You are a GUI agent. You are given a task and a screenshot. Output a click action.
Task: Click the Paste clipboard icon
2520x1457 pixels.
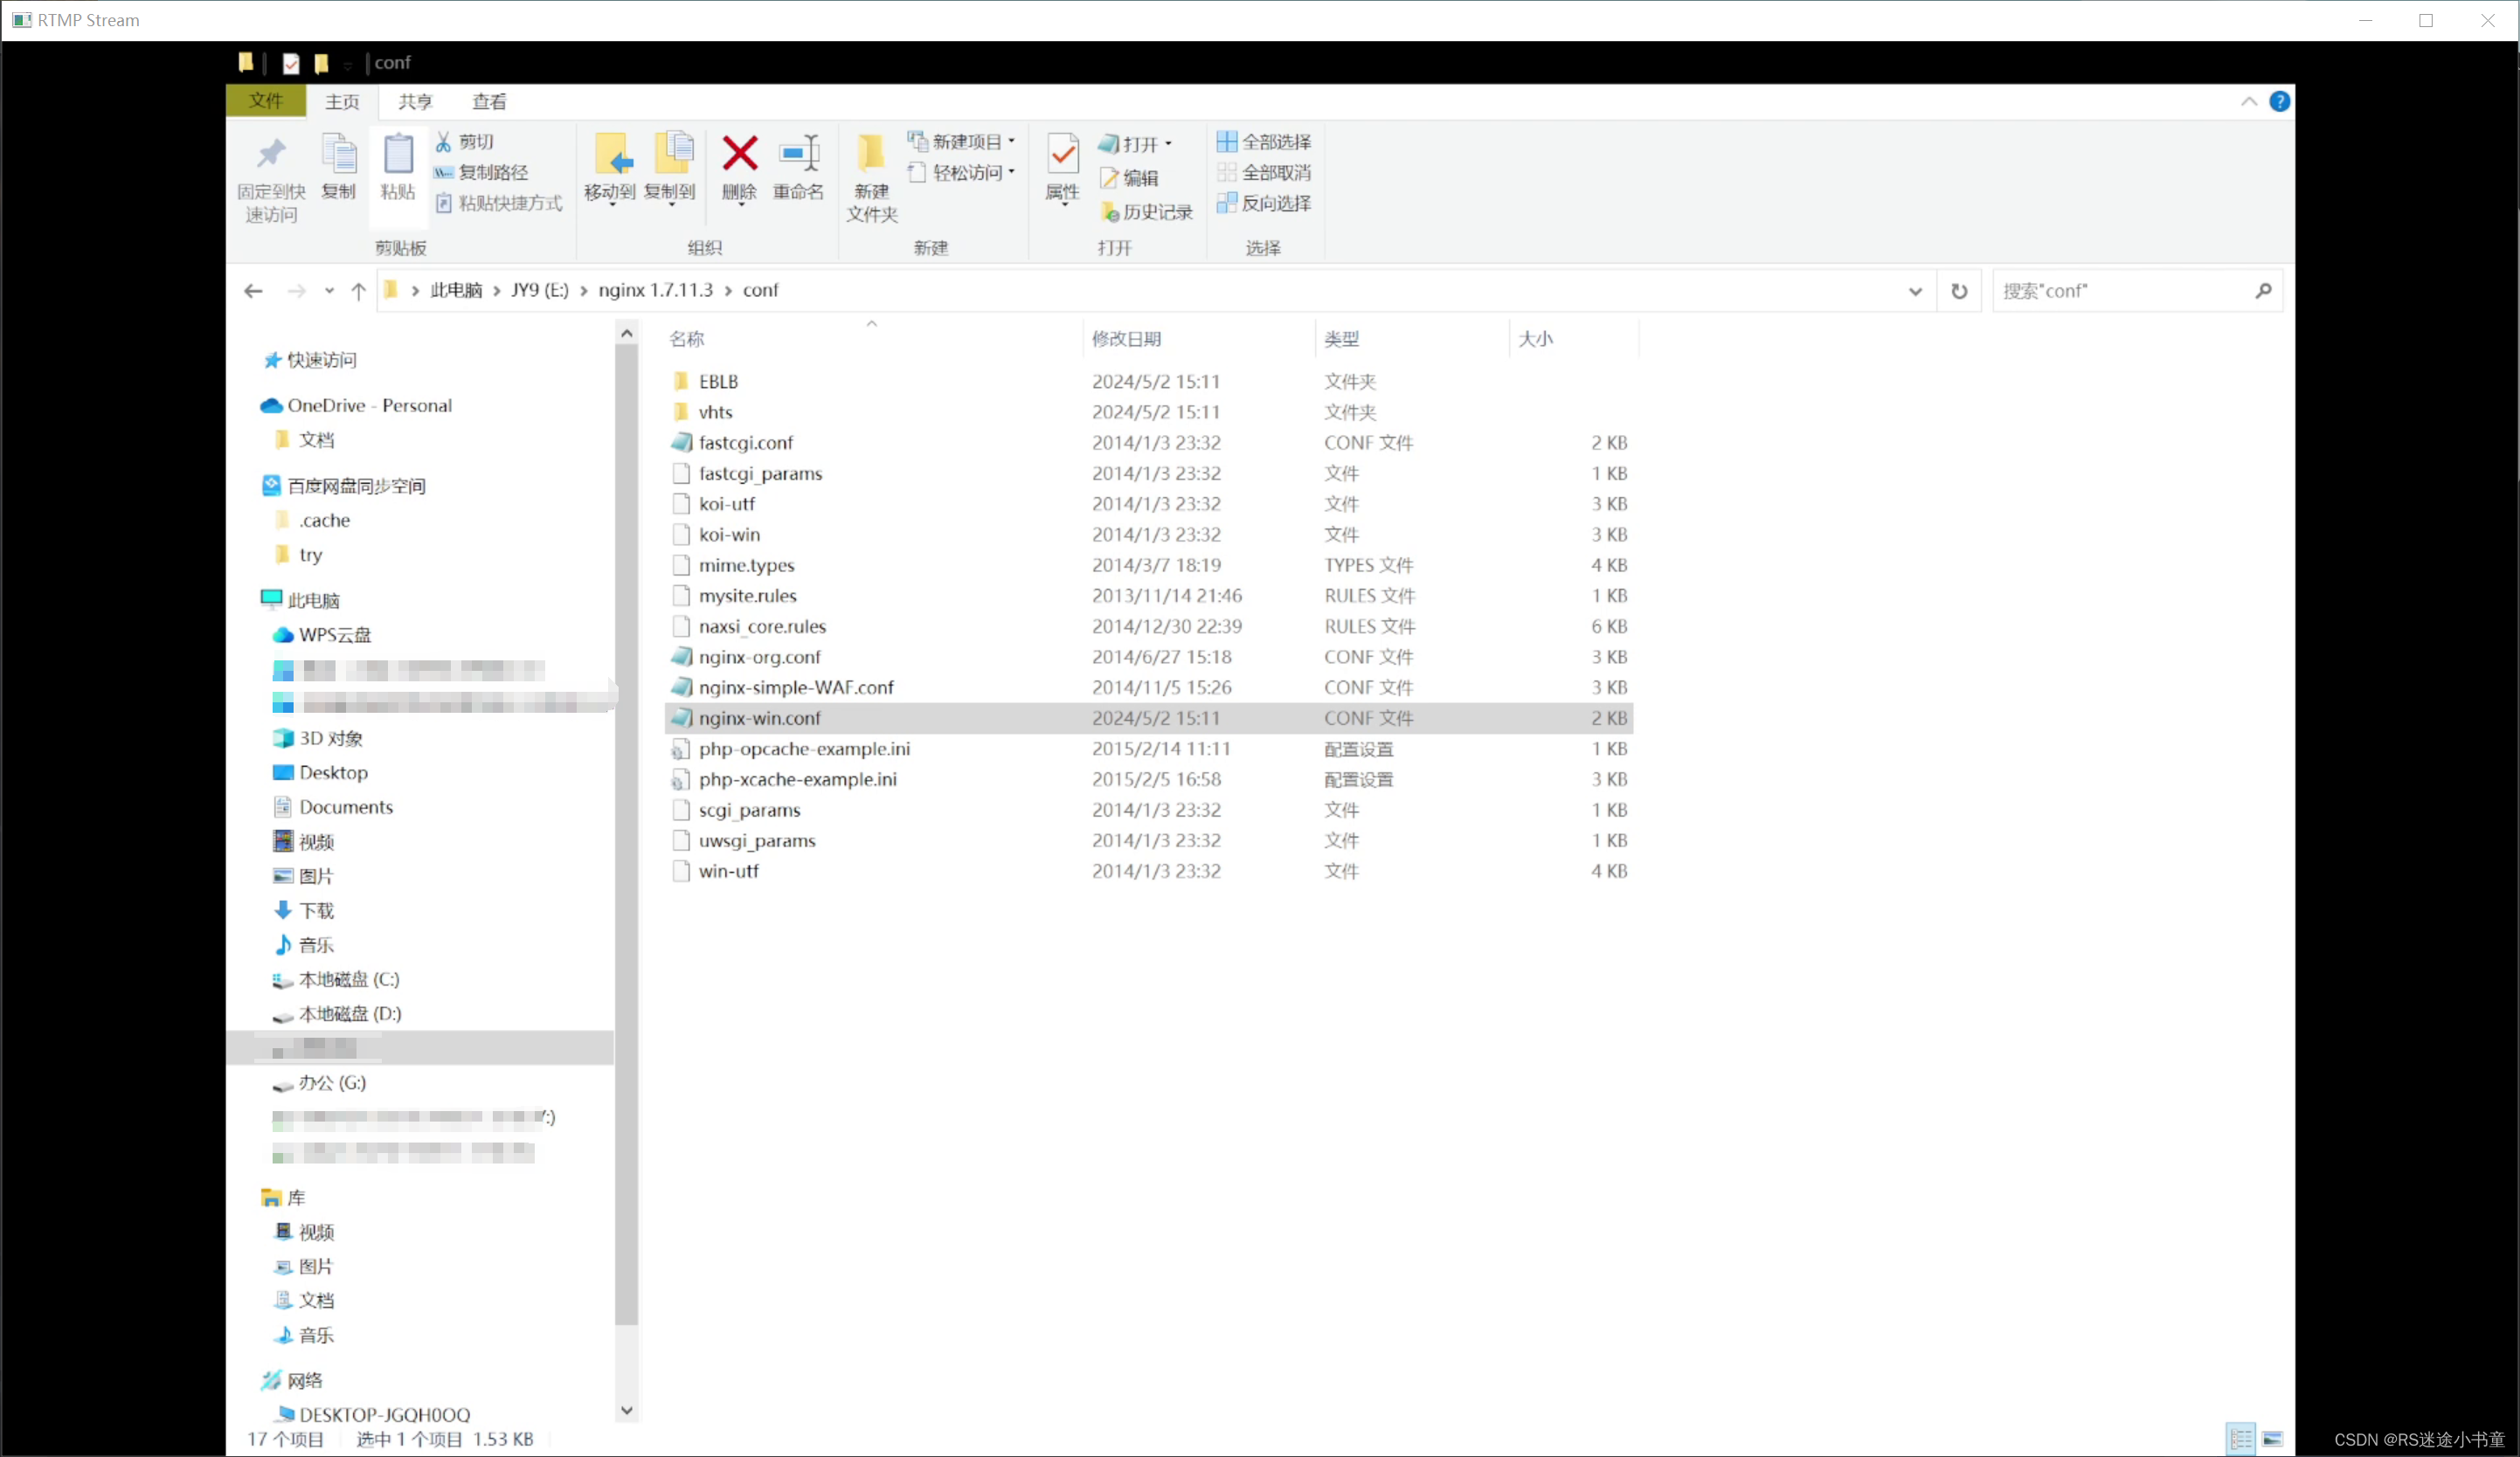point(398,156)
